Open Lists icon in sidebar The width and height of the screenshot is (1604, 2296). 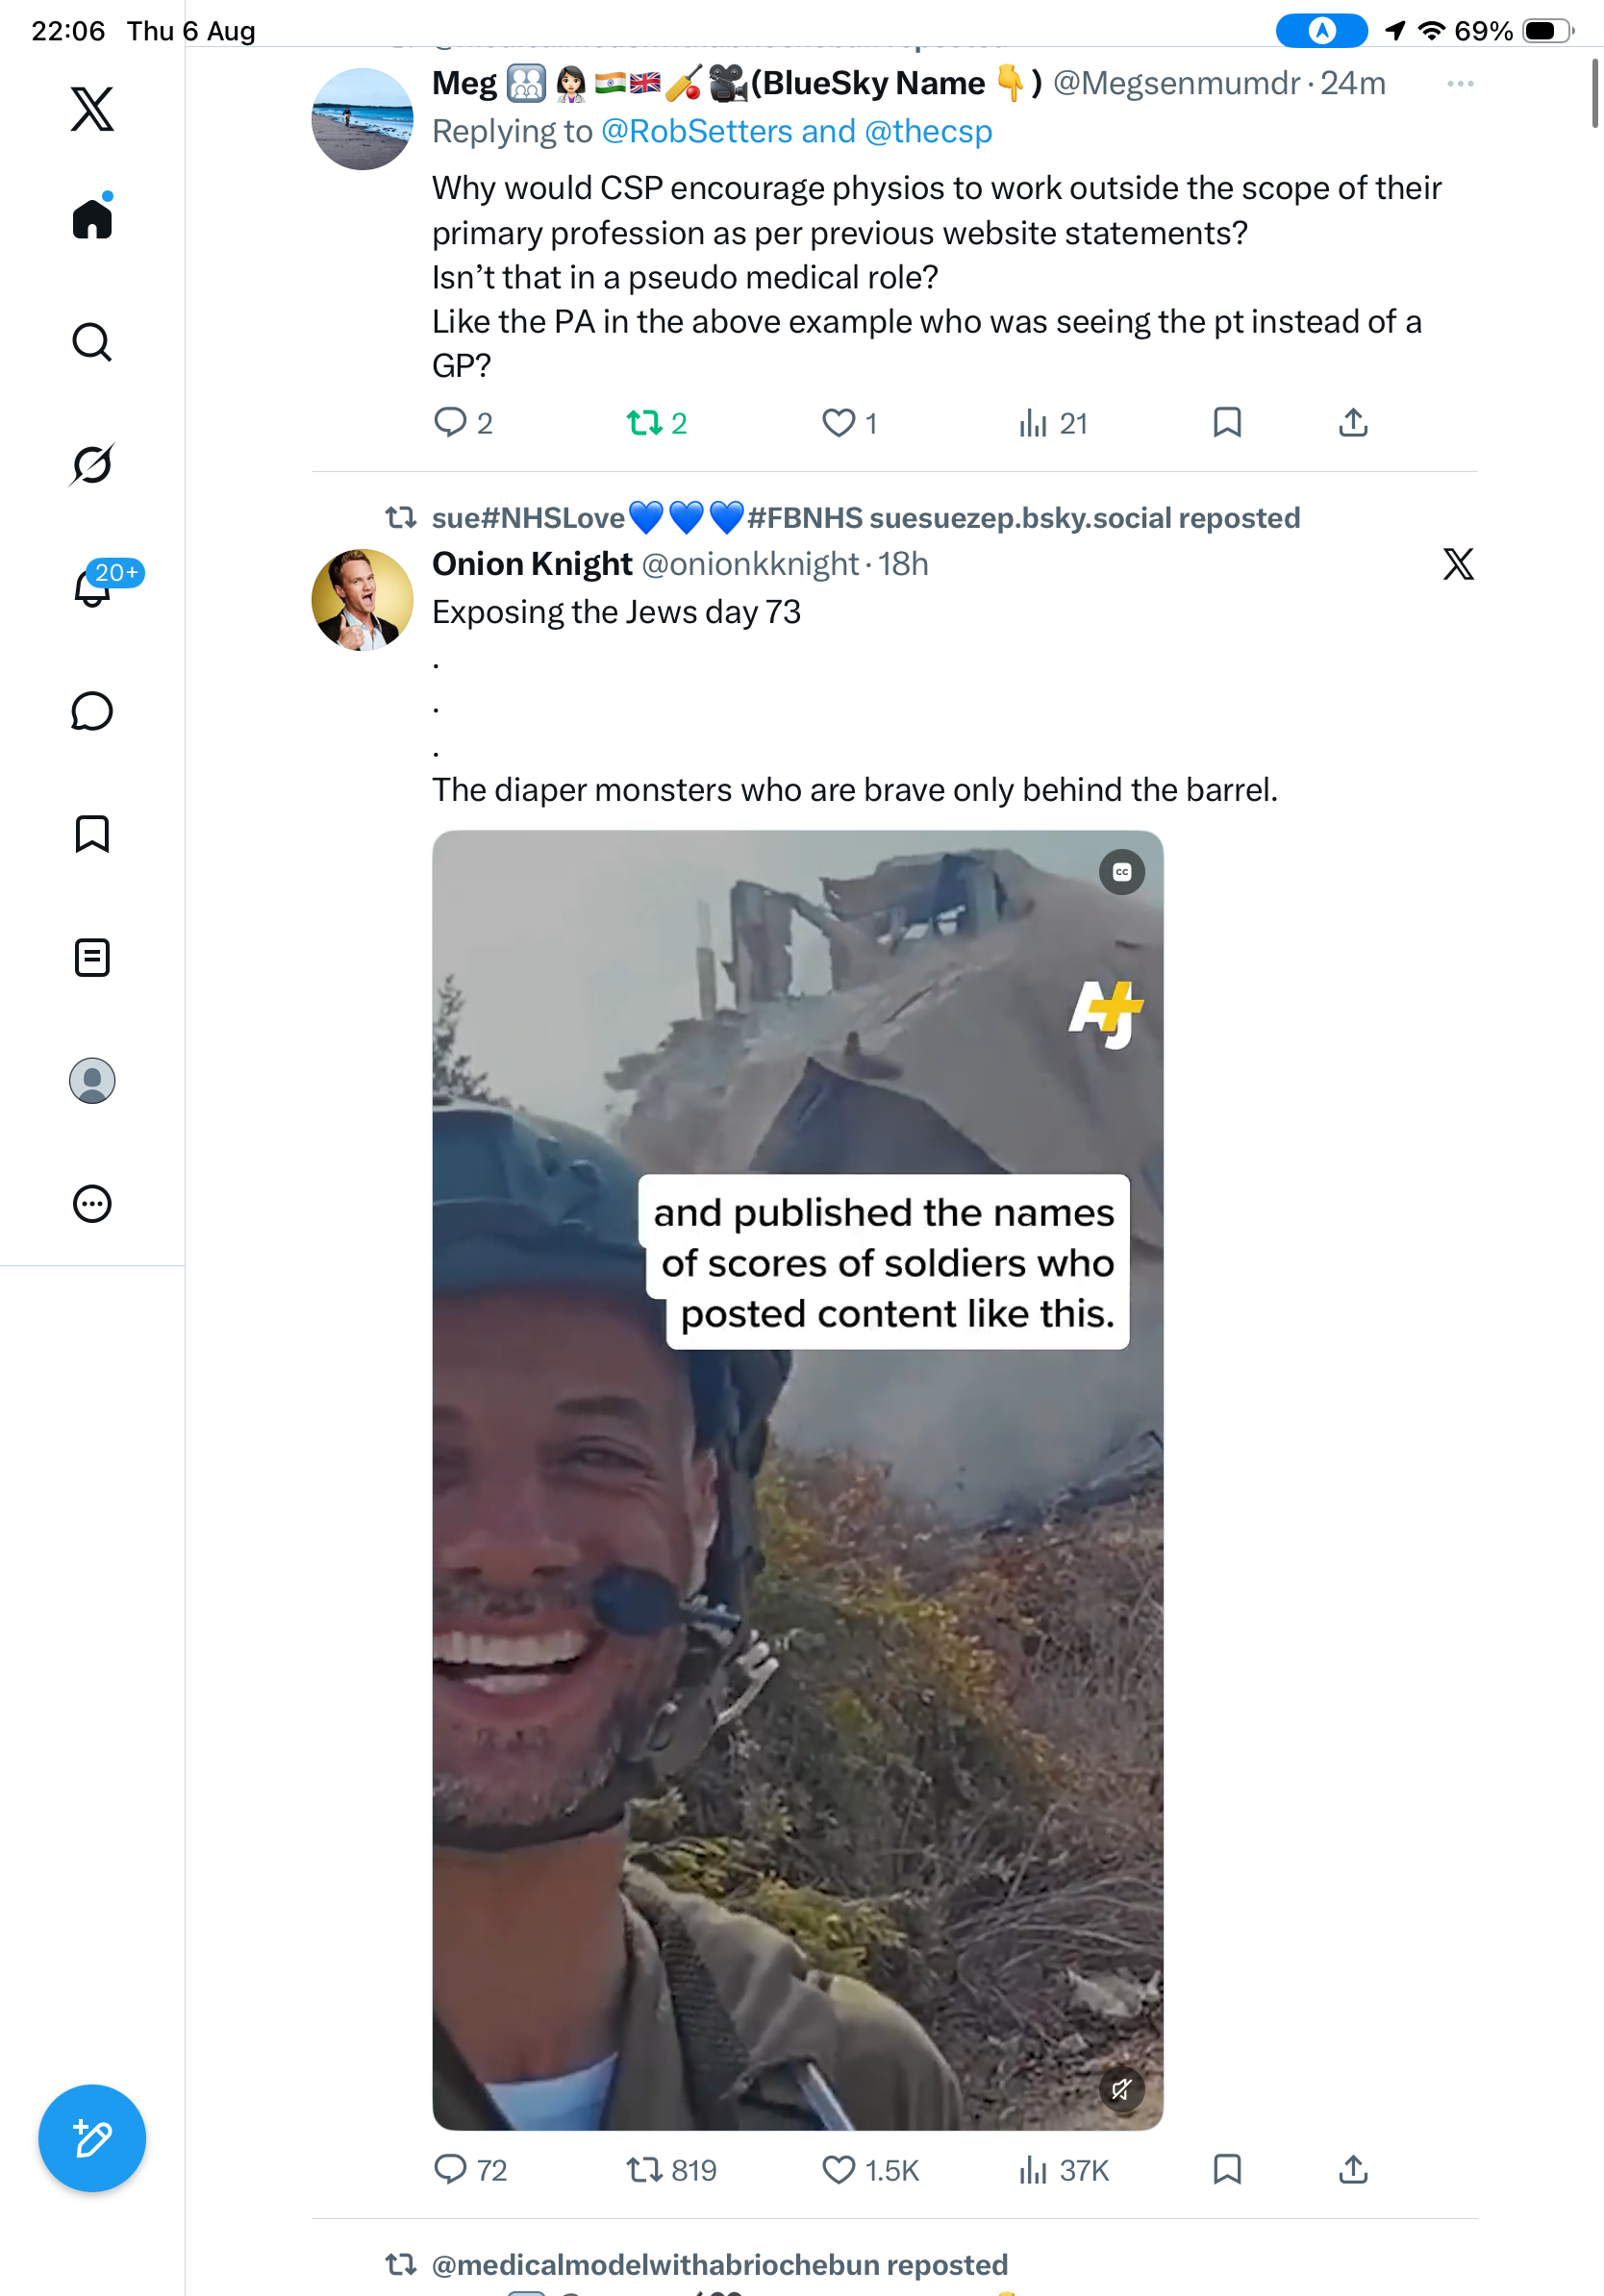click(x=92, y=958)
